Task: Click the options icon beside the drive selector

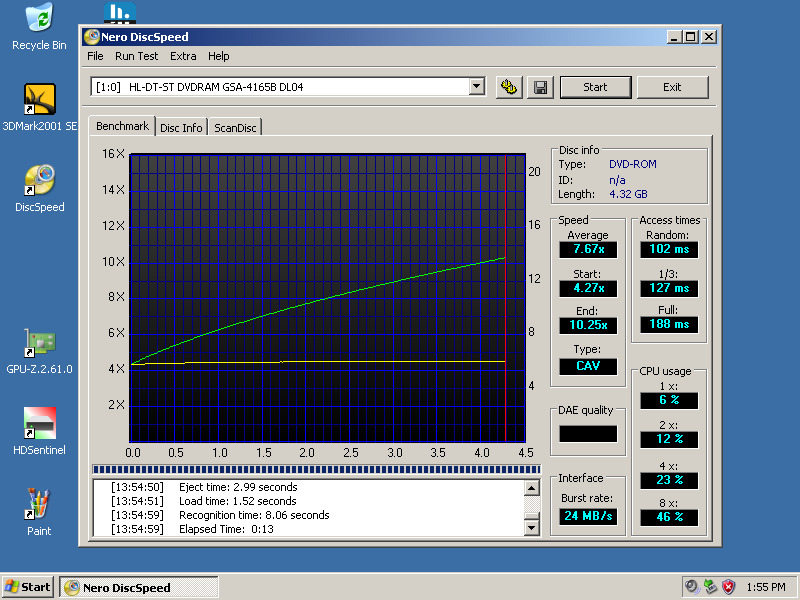Action: [508, 87]
